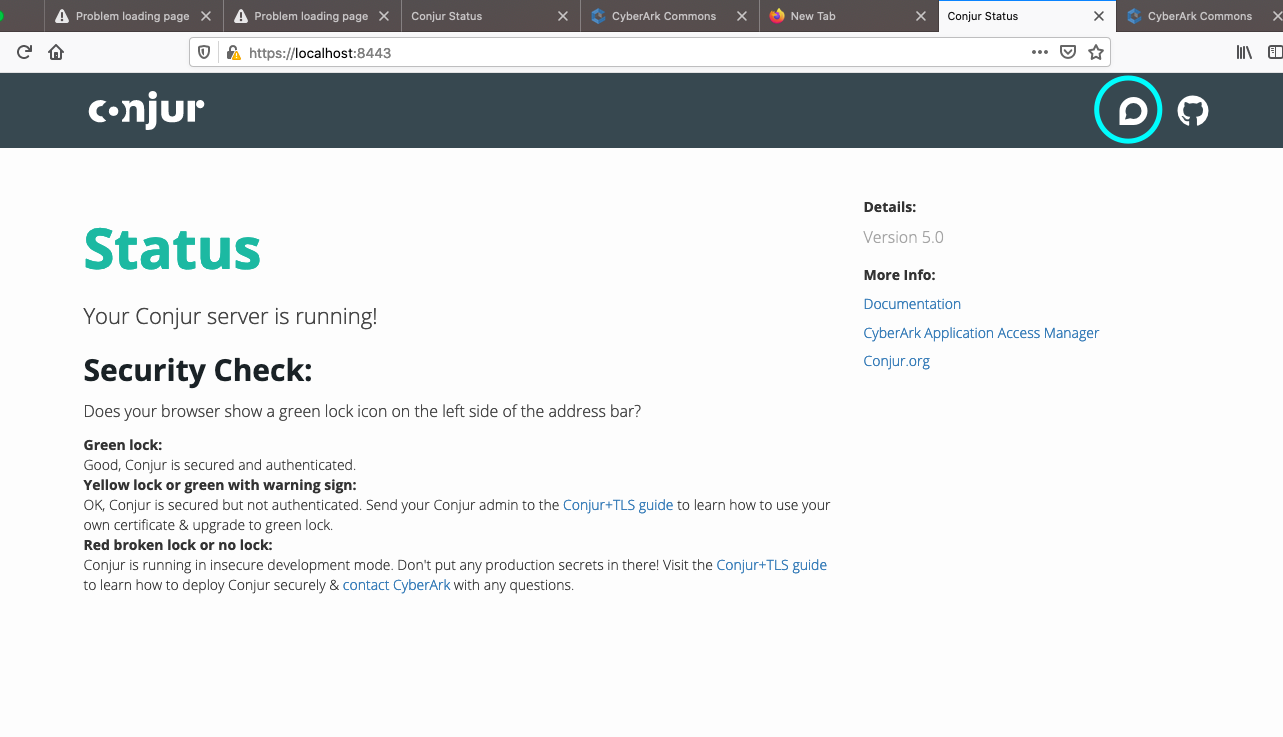Image resolution: width=1283 pixels, height=737 pixels.
Task: Follow the contact CyberArk link
Action: click(x=396, y=585)
